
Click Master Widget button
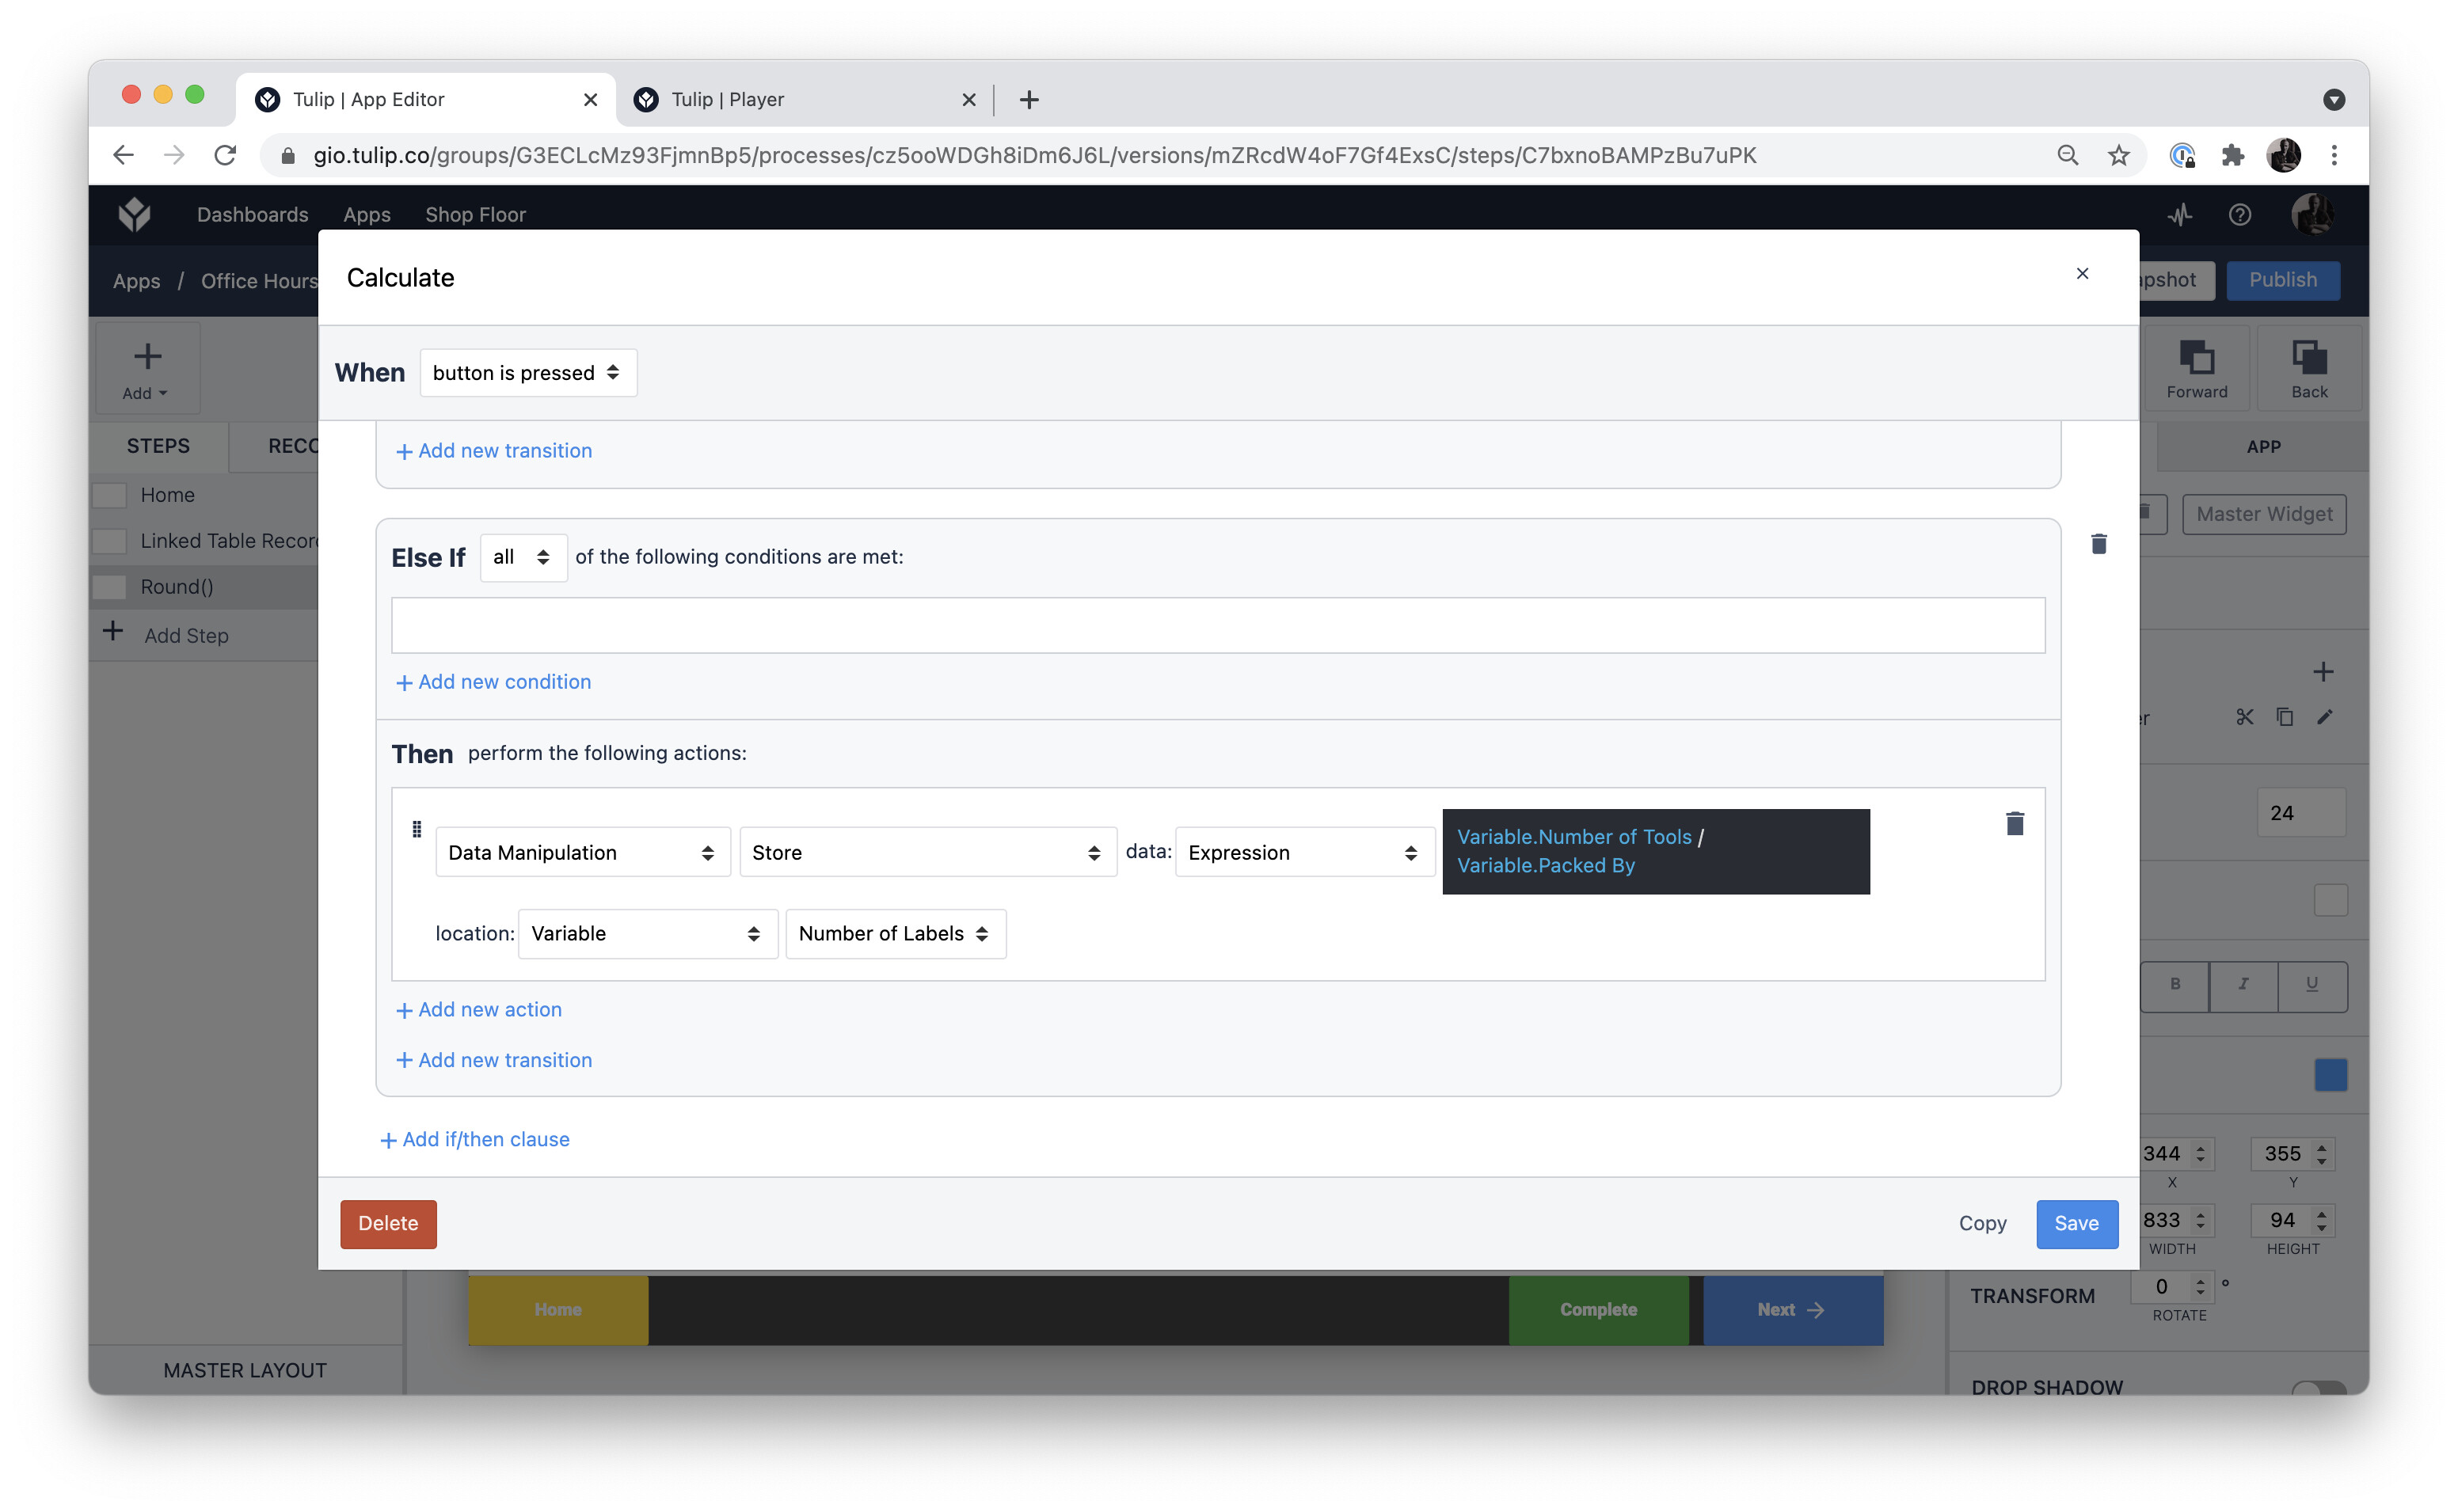pyautogui.click(x=2264, y=514)
